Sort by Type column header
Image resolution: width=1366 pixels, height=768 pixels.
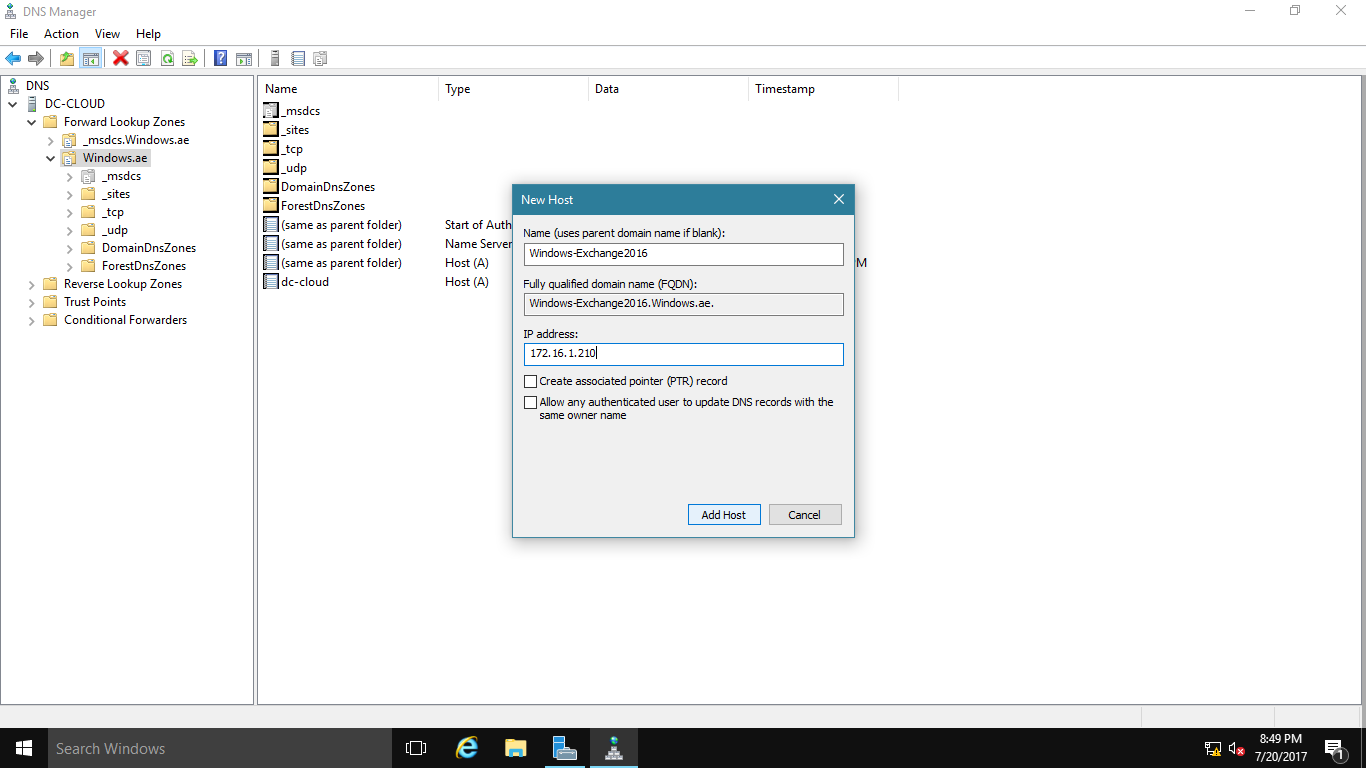pos(514,89)
